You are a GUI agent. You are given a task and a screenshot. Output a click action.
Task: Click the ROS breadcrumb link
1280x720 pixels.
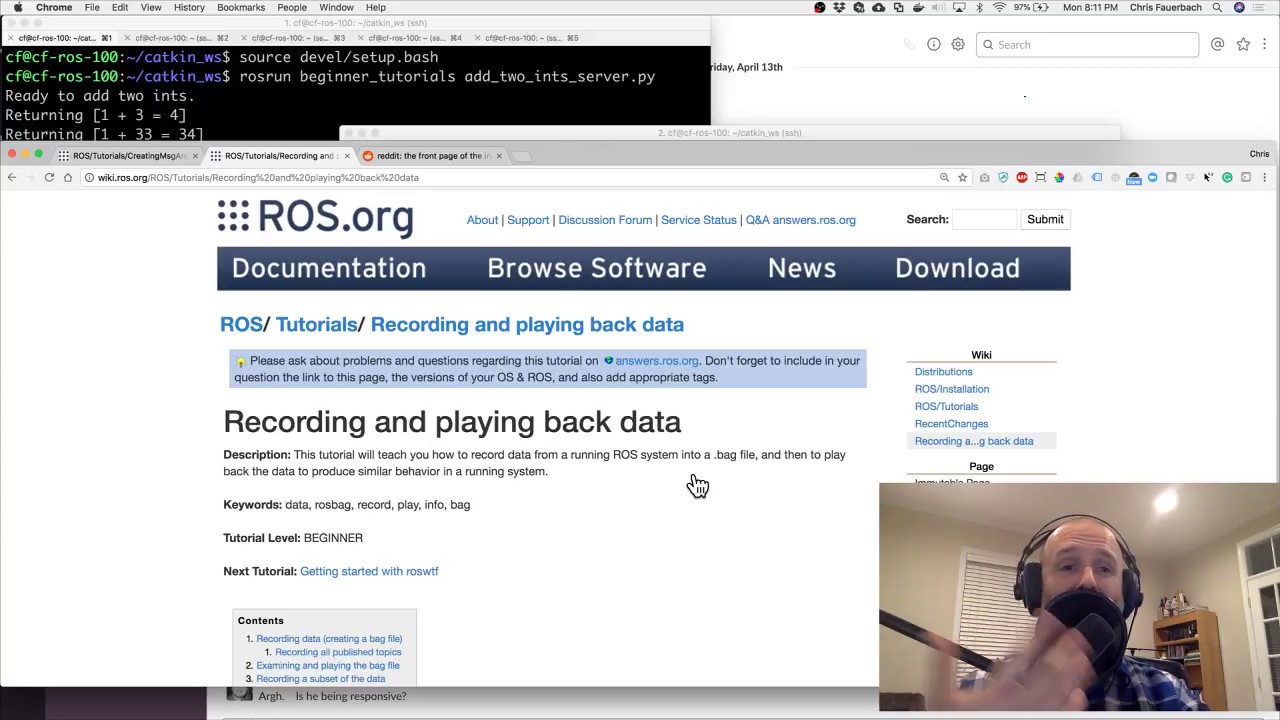[241, 324]
